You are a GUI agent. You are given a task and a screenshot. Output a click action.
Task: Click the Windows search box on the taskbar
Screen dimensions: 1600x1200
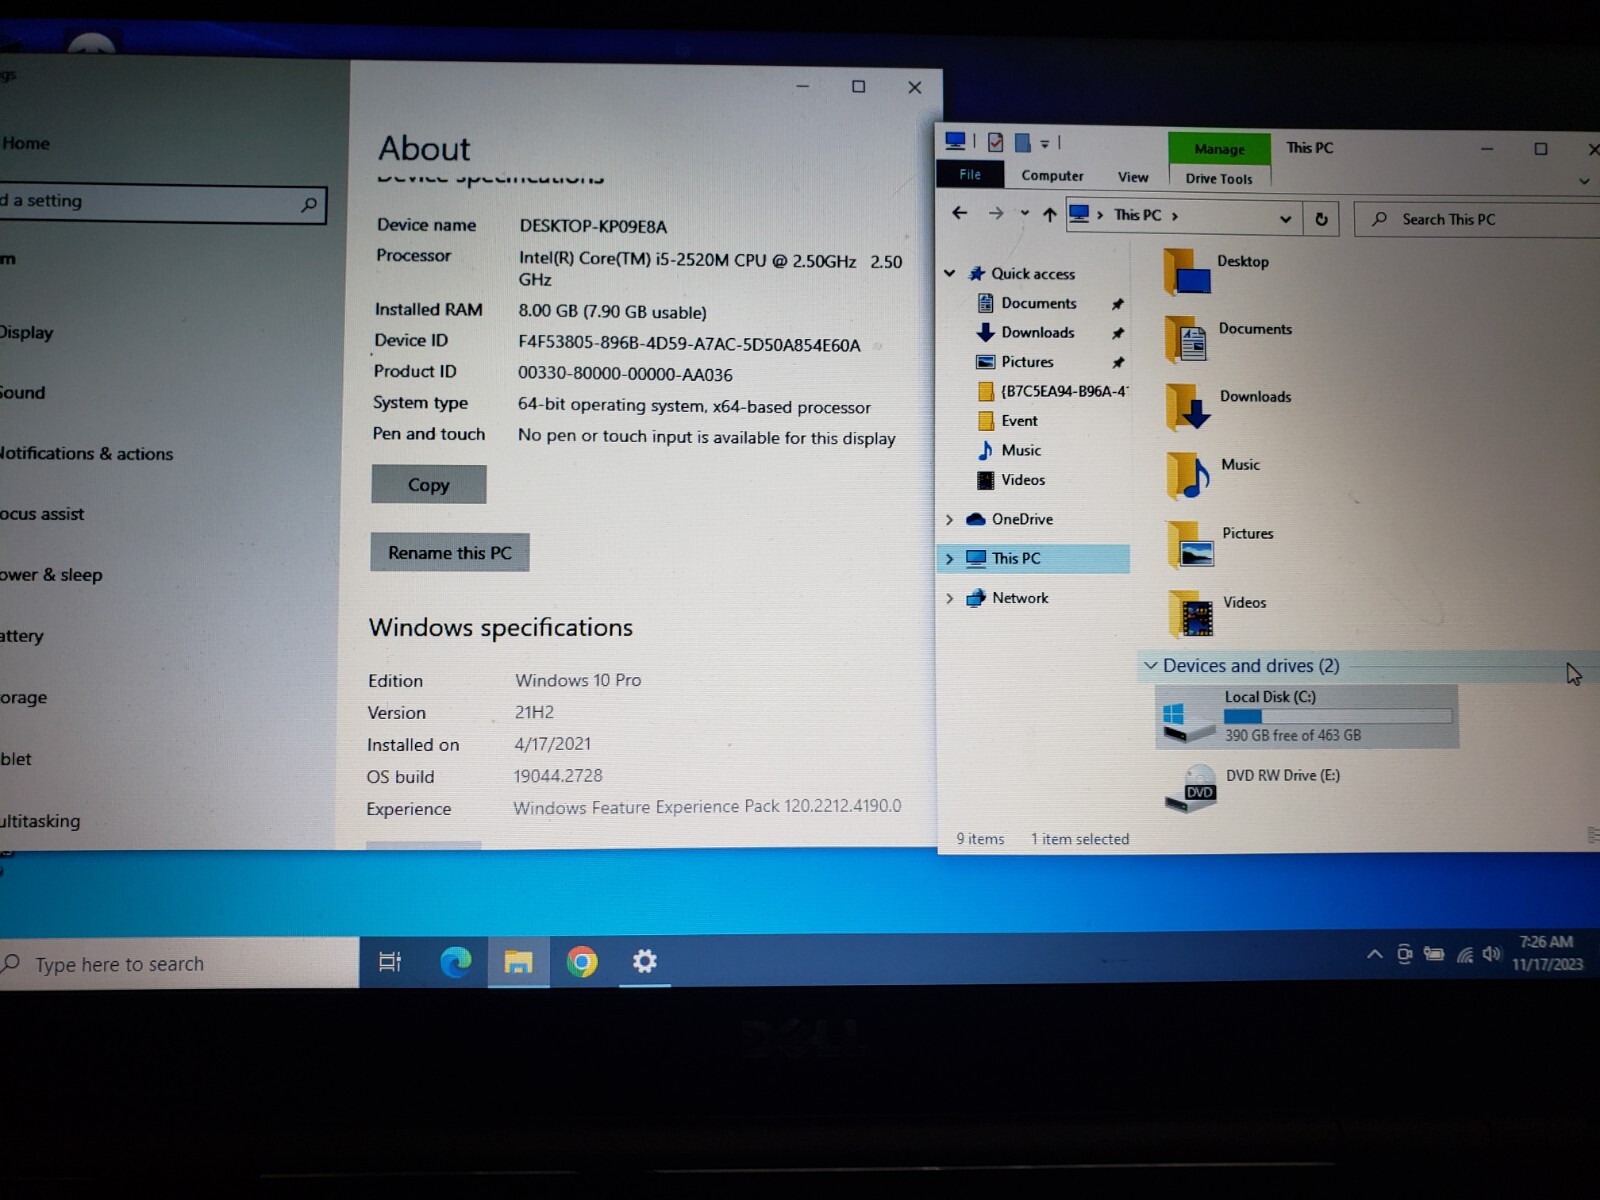point(180,963)
